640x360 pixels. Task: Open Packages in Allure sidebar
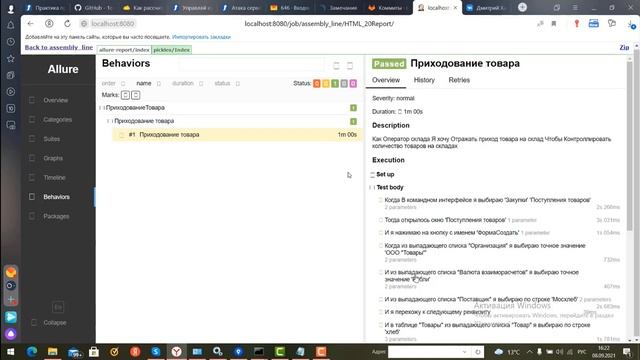coord(56,216)
